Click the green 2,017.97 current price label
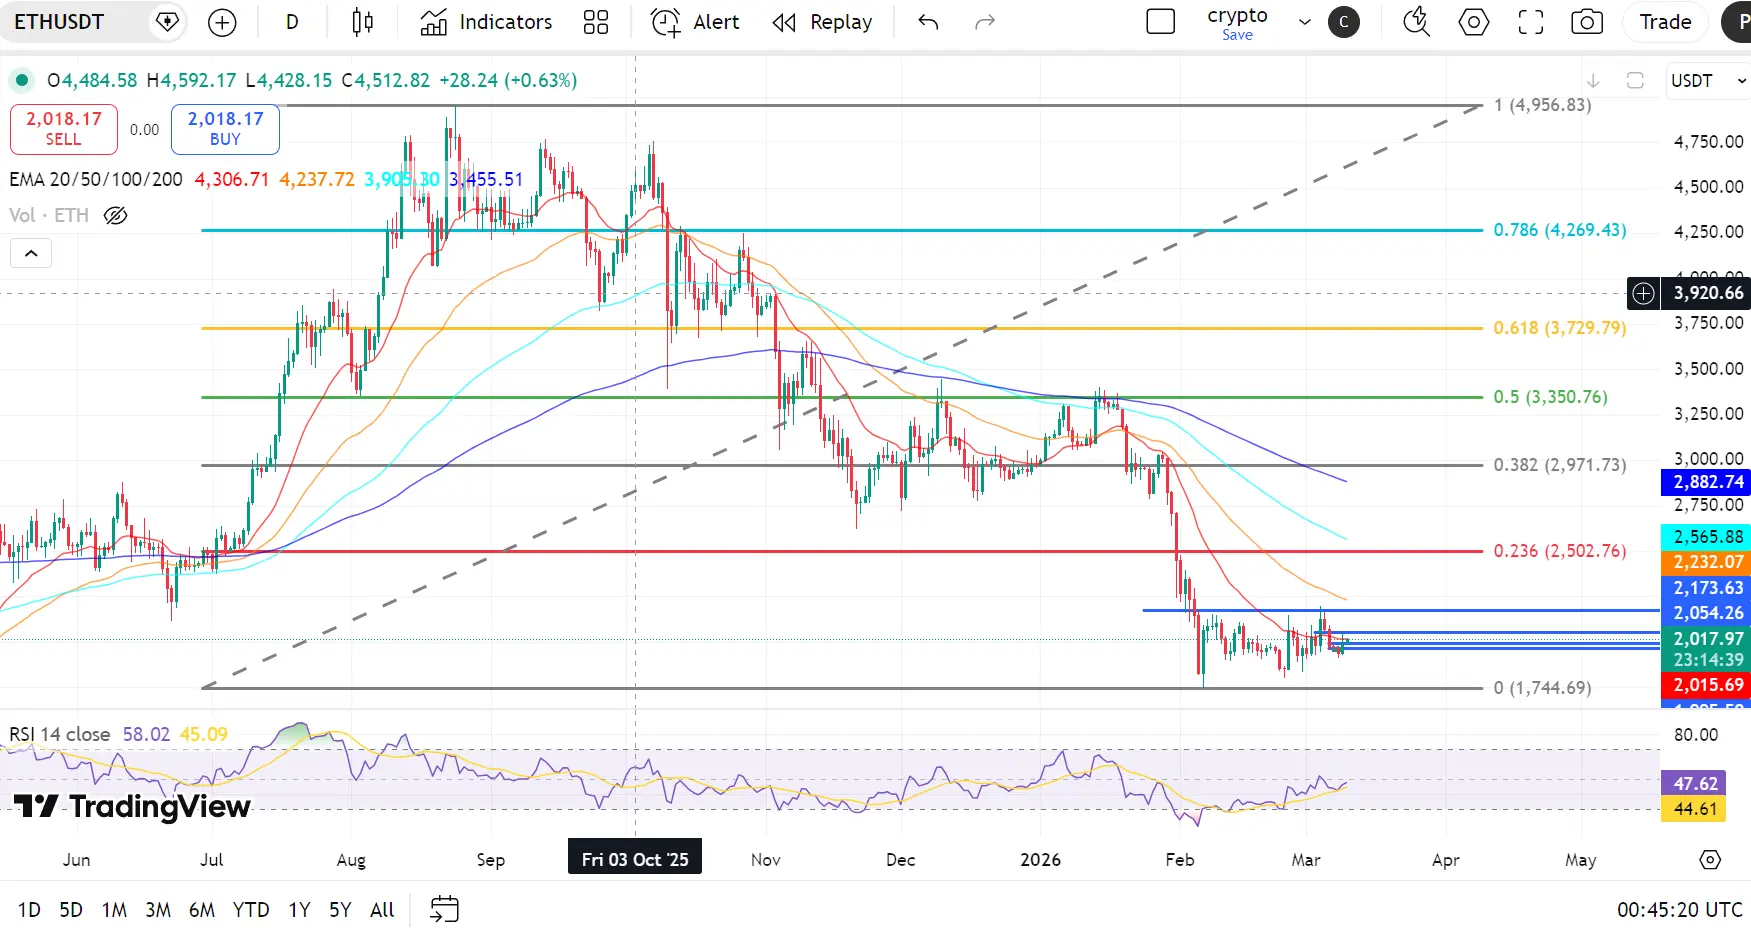This screenshot has height=934, width=1751. pos(1706,639)
